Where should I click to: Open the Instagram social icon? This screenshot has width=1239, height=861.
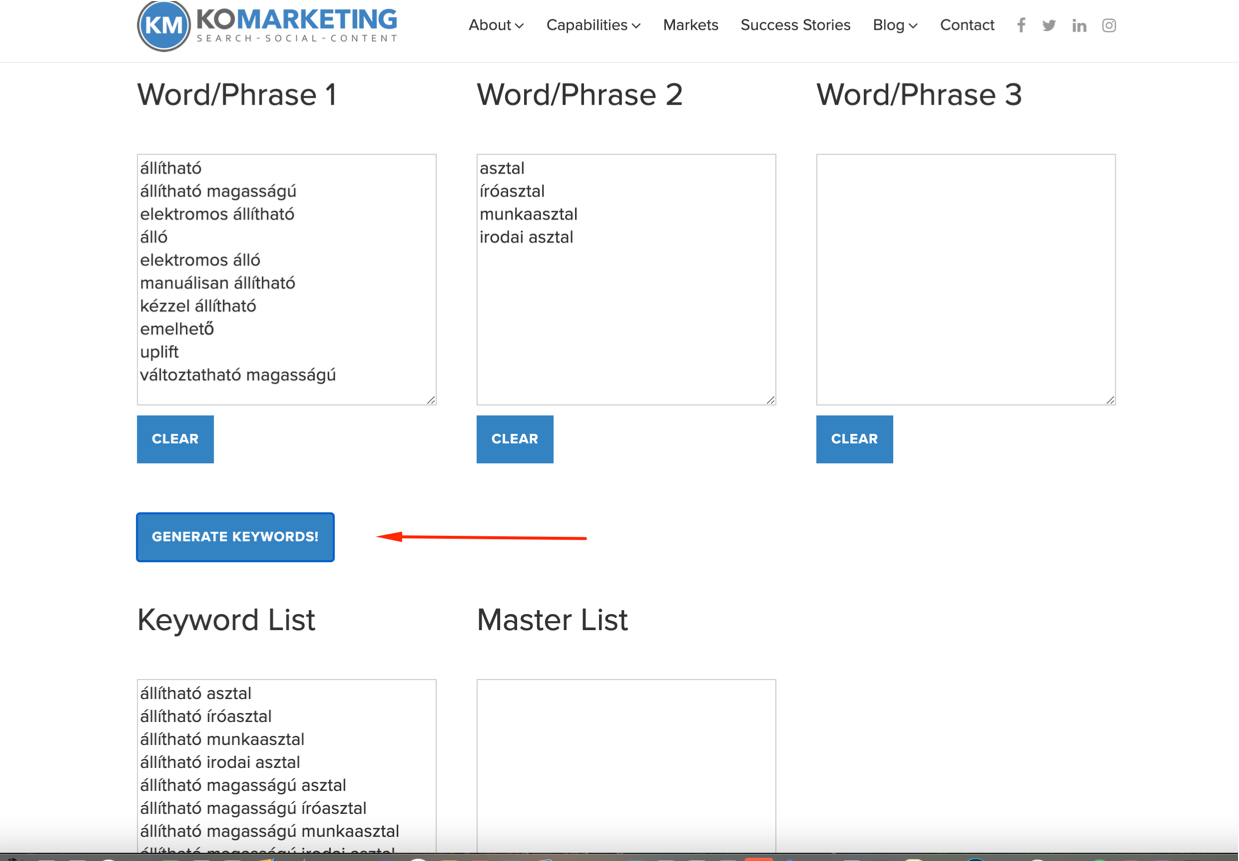pyautogui.click(x=1109, y=26)
